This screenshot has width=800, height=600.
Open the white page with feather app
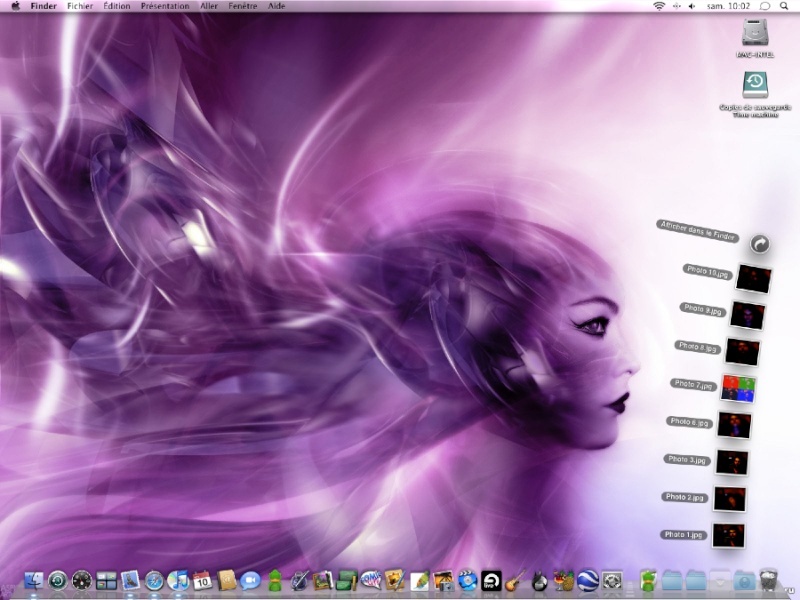point(419,581)
